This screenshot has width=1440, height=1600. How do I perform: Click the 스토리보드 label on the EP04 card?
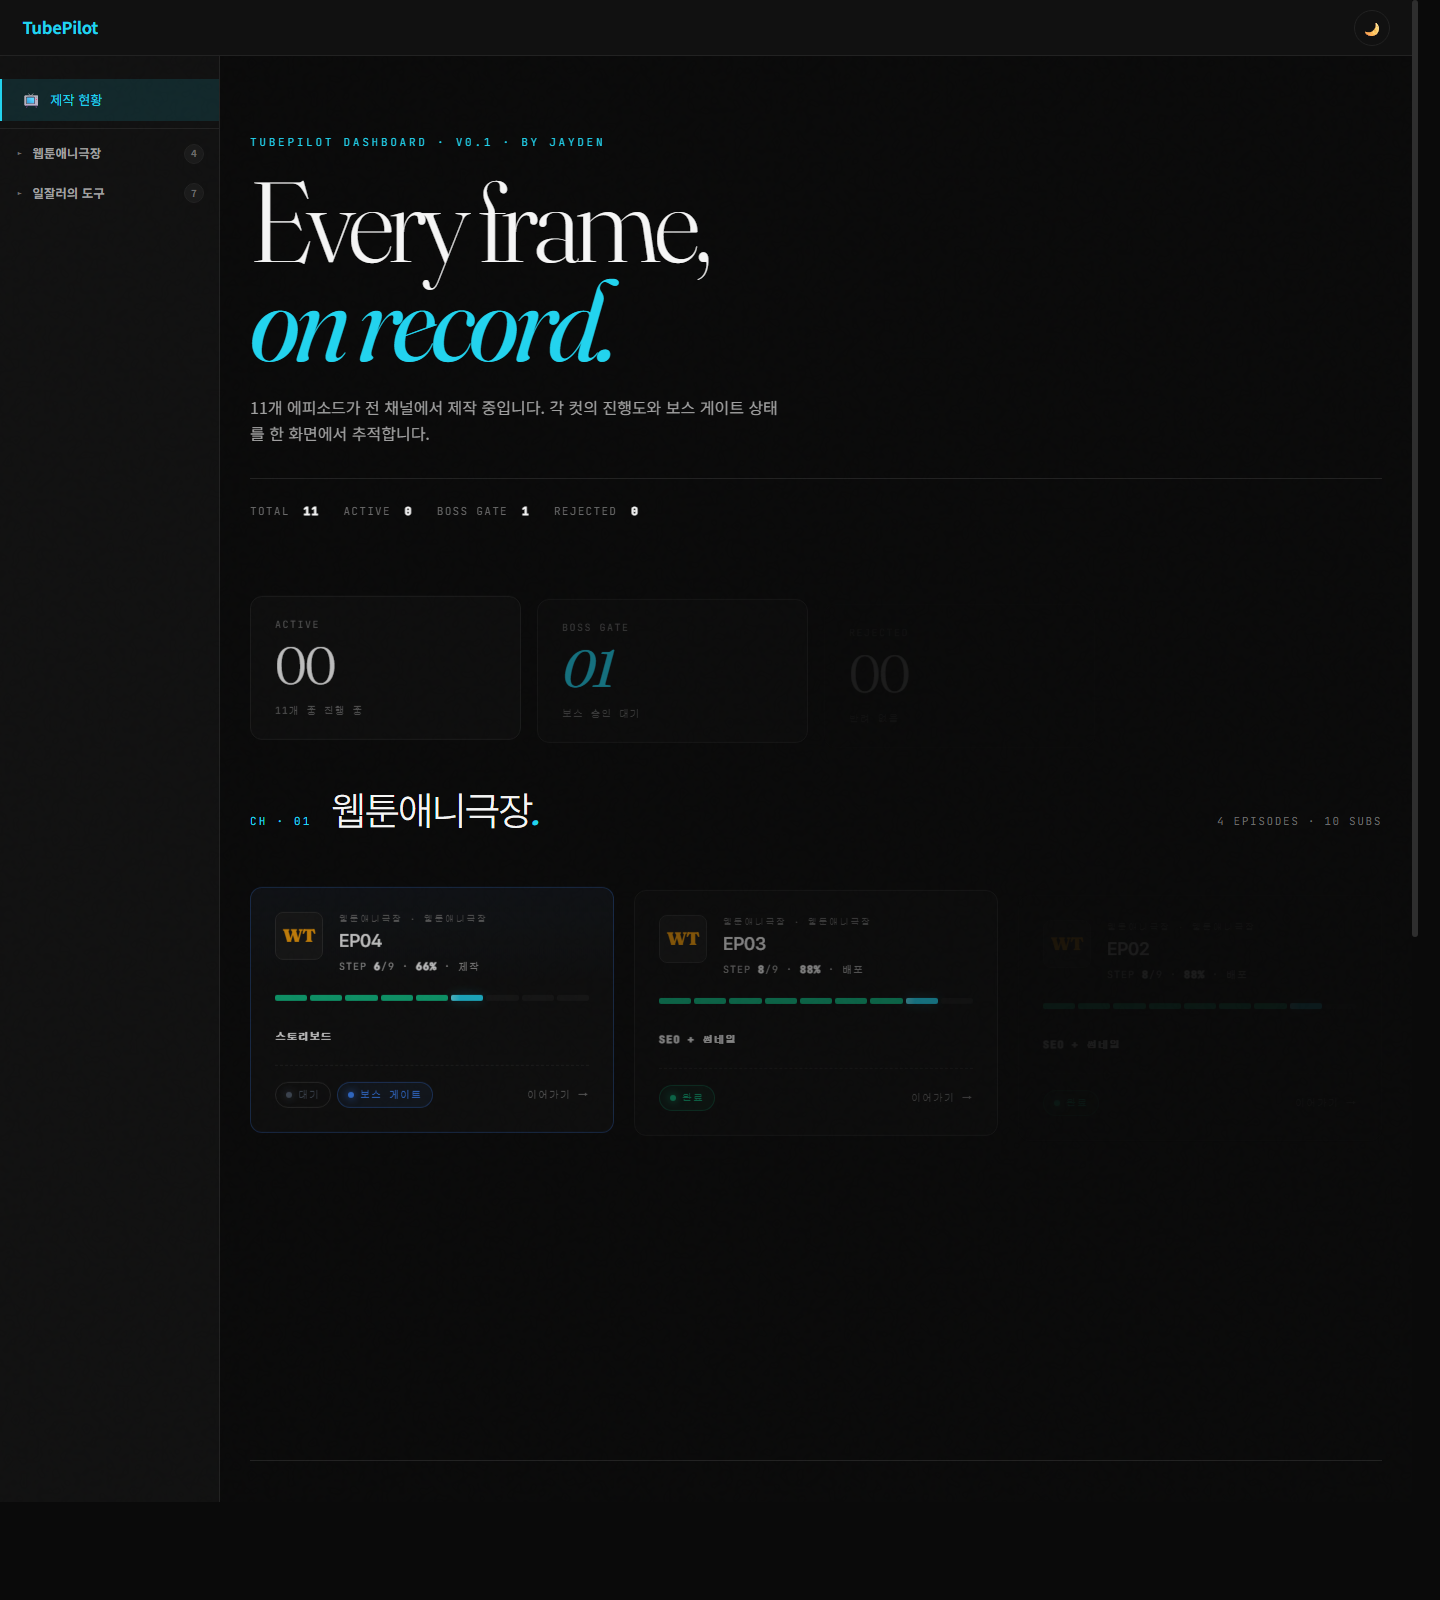pyautogui.click(x=303, y=1036)
